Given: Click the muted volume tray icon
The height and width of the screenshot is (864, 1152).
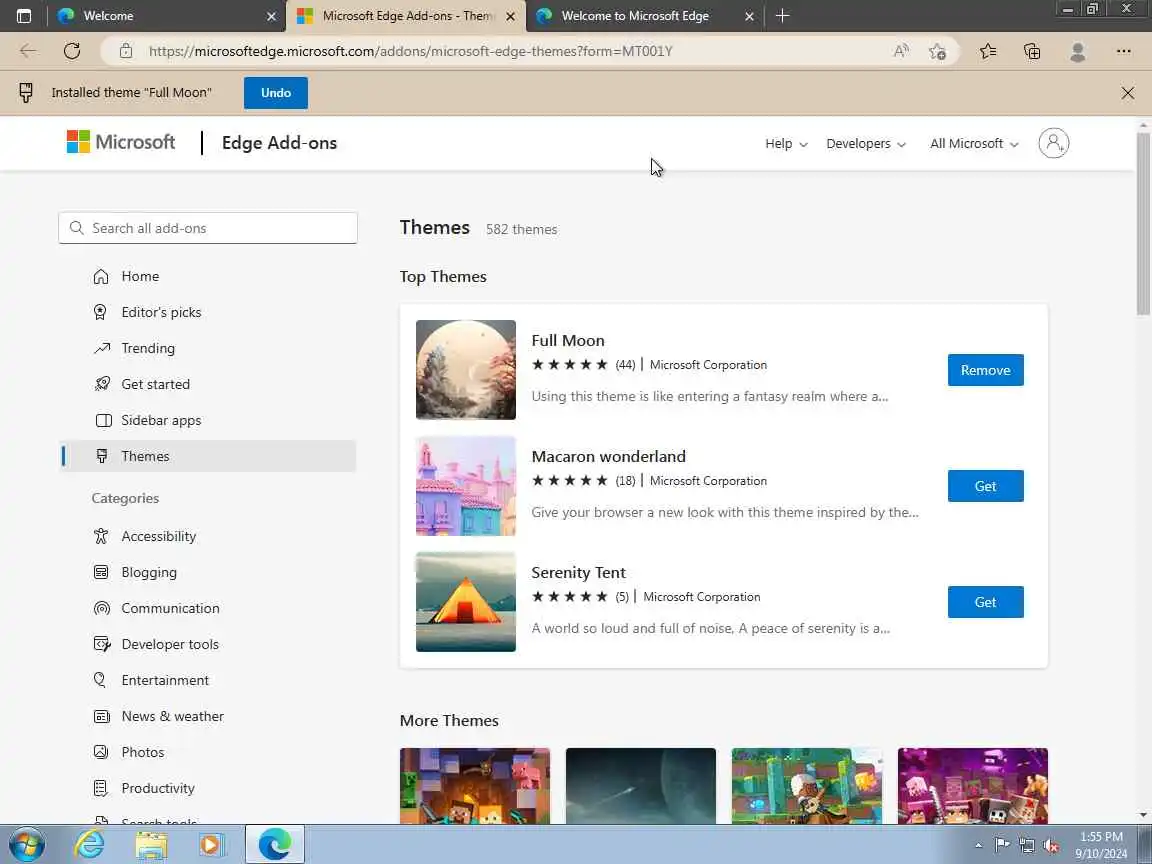Looking at the screenshot, I should point(1051,846).
